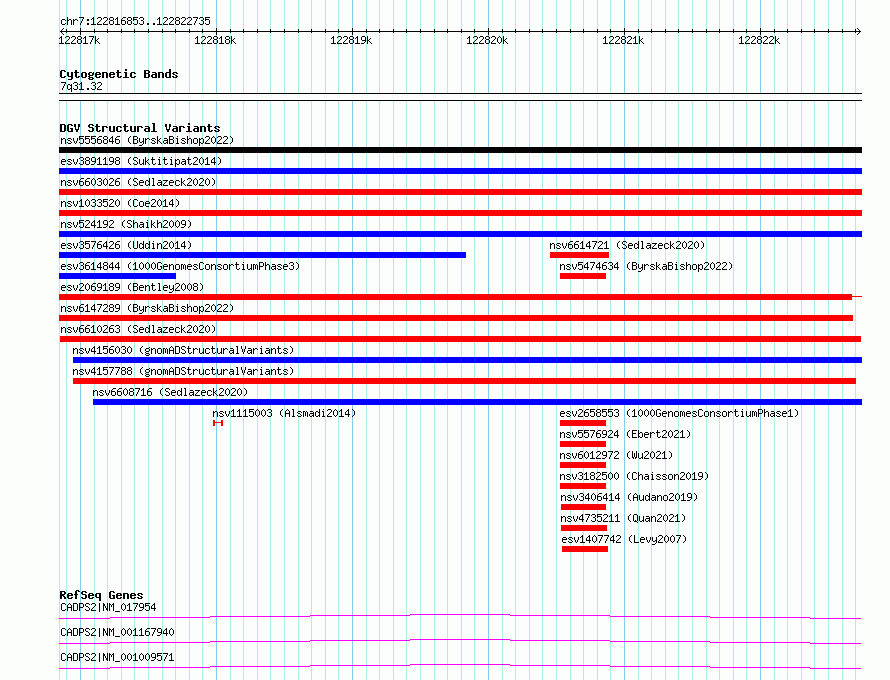The height and width of the screenshot is (680, 890).
Task: Open nsv6610263 (Sedlazeck2020) label
Action: [x=138, y=329]
